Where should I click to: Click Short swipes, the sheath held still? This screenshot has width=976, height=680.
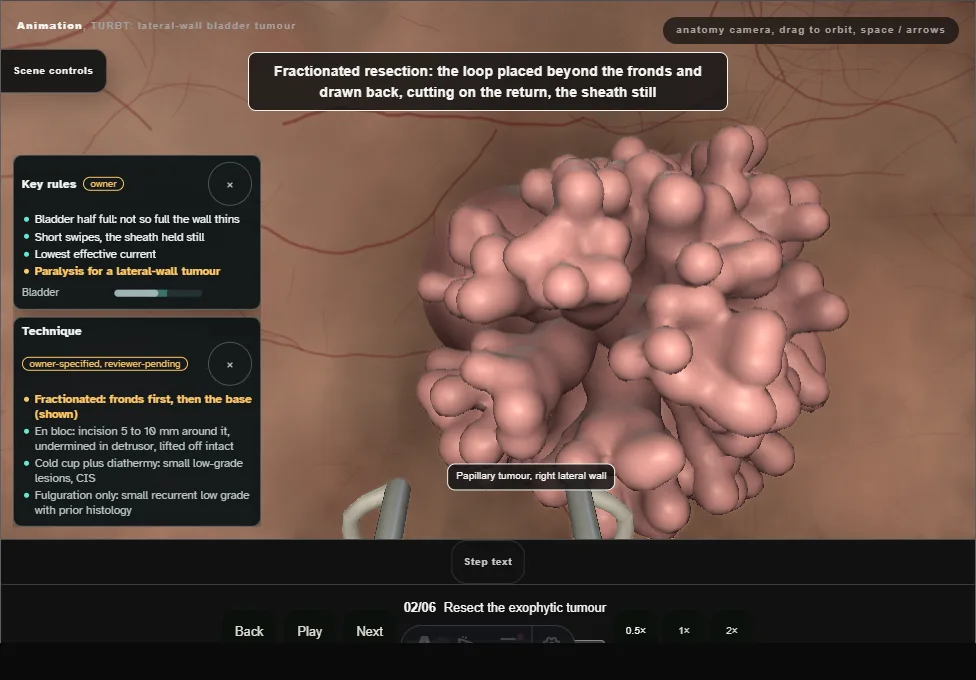point(119,237)
